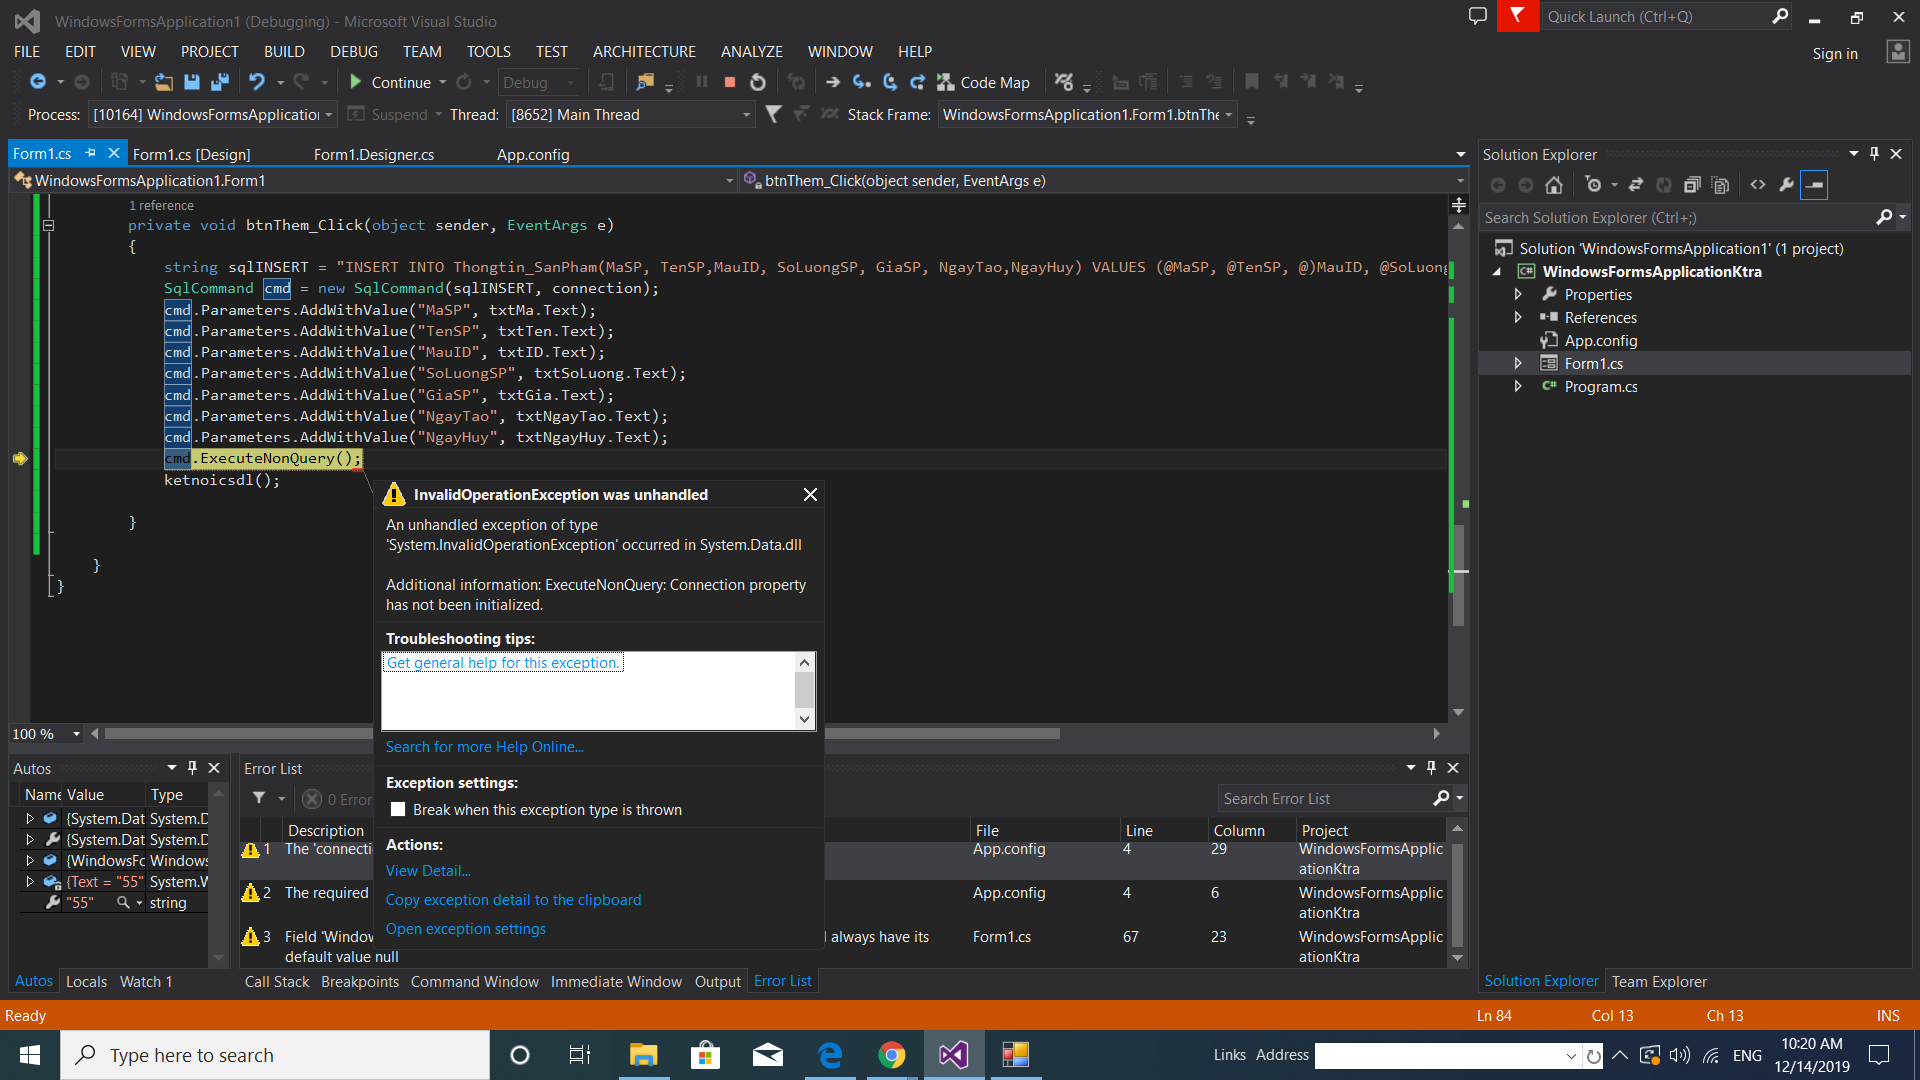Click the Restart debugging icon
This screenshot has height=1080, width=1920.
tap(758, 82)
